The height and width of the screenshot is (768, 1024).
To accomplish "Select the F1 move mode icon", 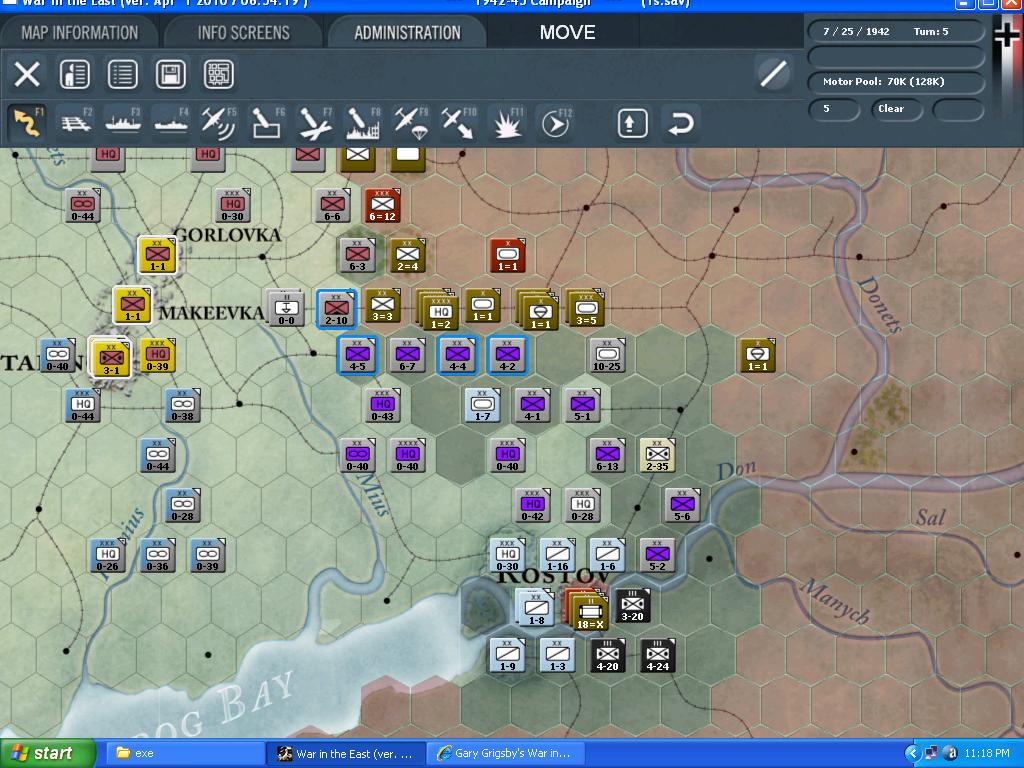I will click(27, 123).
